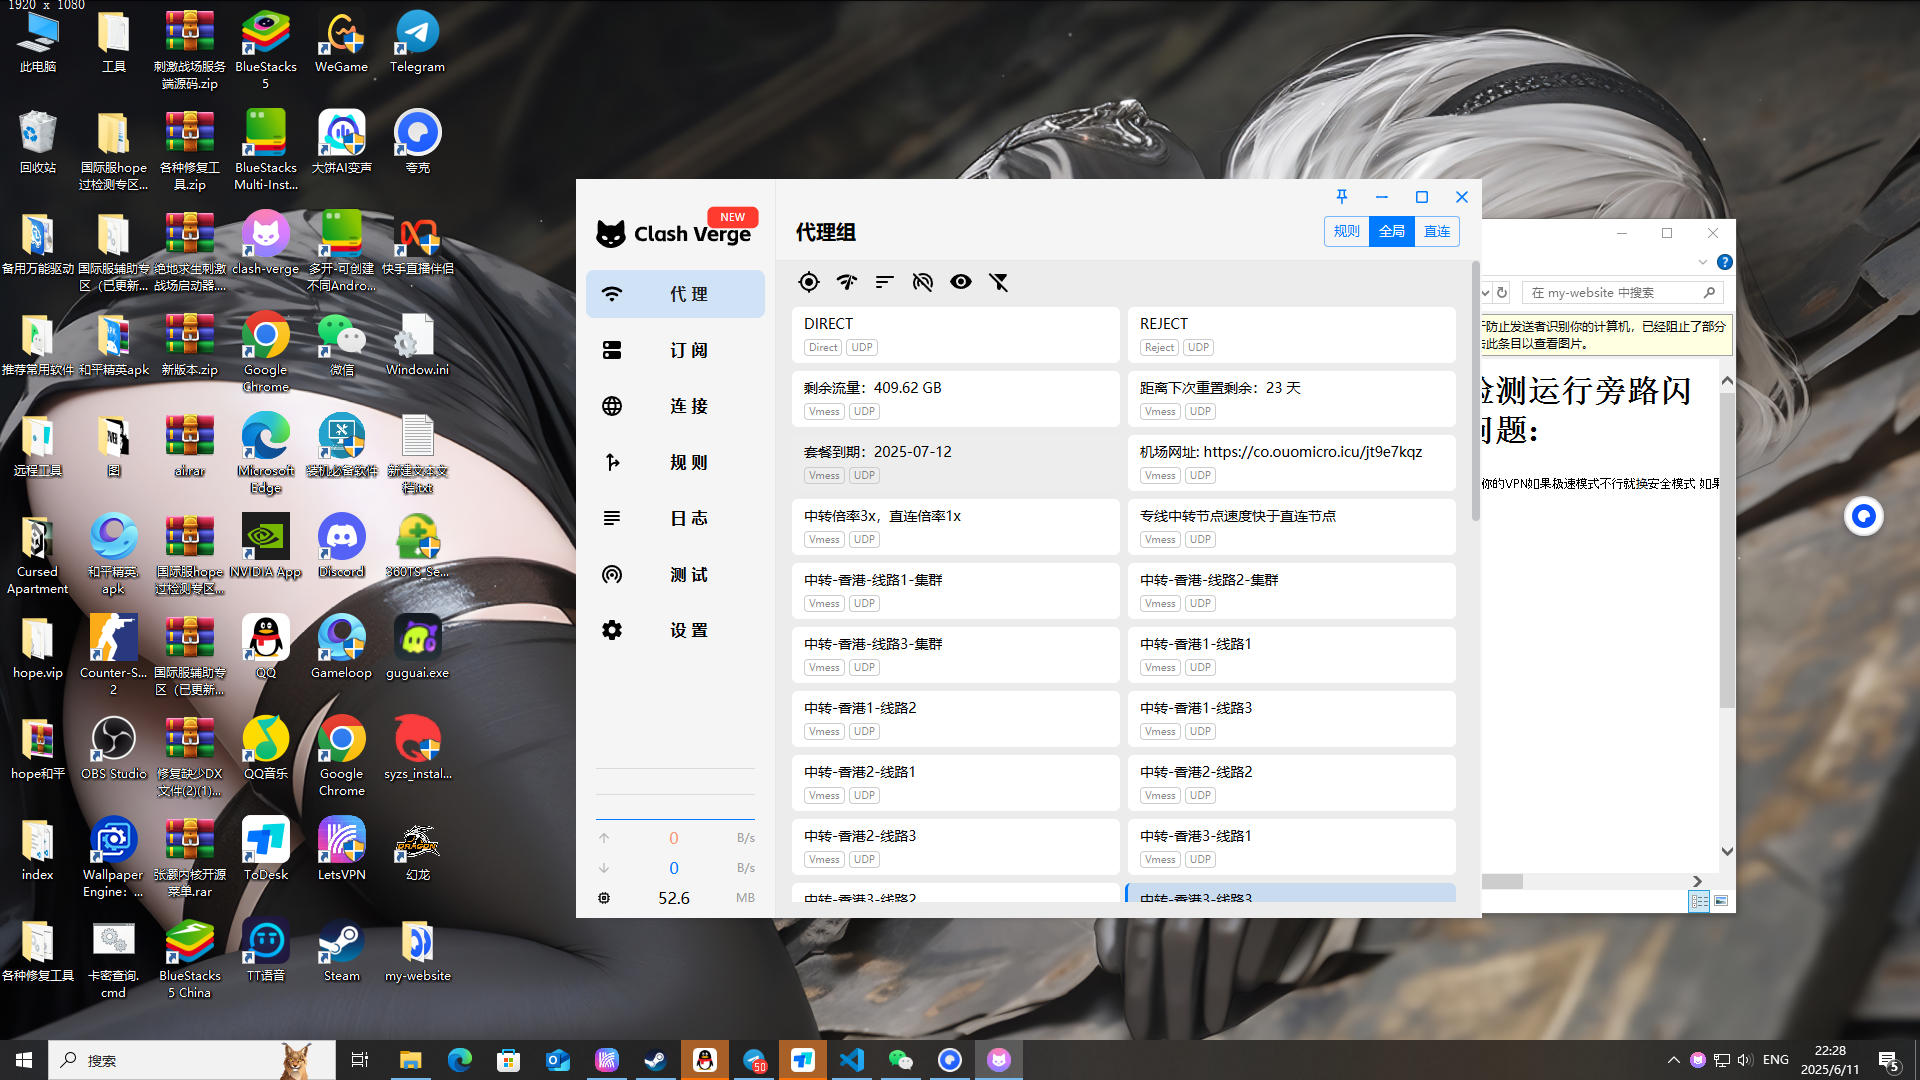1920x1080 pixels.
Task: Open the 代理 sidebar tab
Action: 675,294
